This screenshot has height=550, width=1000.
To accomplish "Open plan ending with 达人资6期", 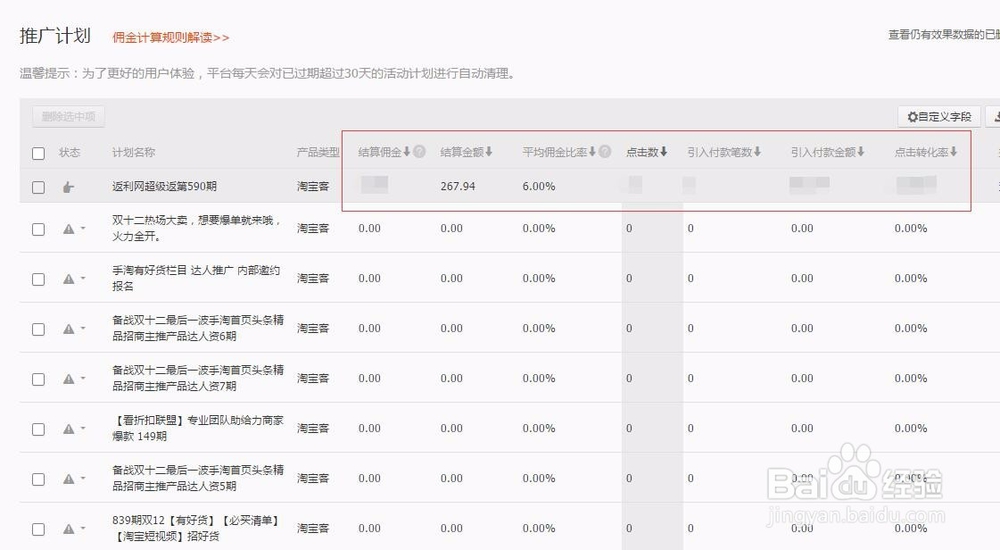I will click(x=198, y=328).
